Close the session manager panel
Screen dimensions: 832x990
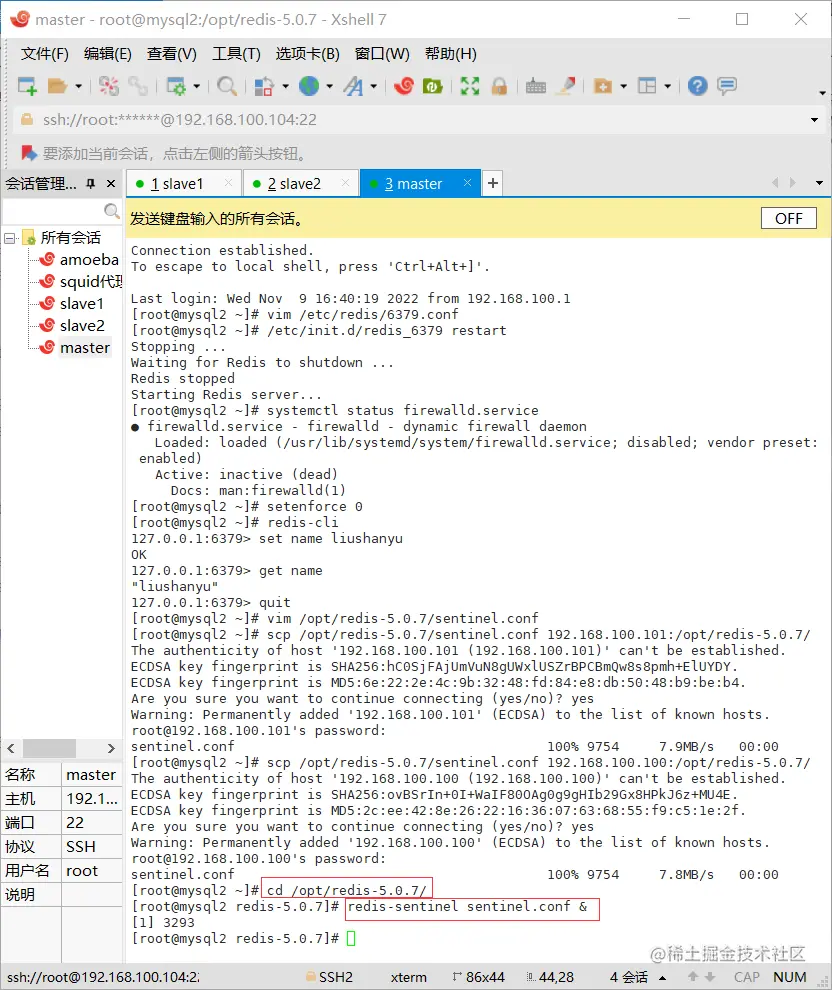(111, 184)
